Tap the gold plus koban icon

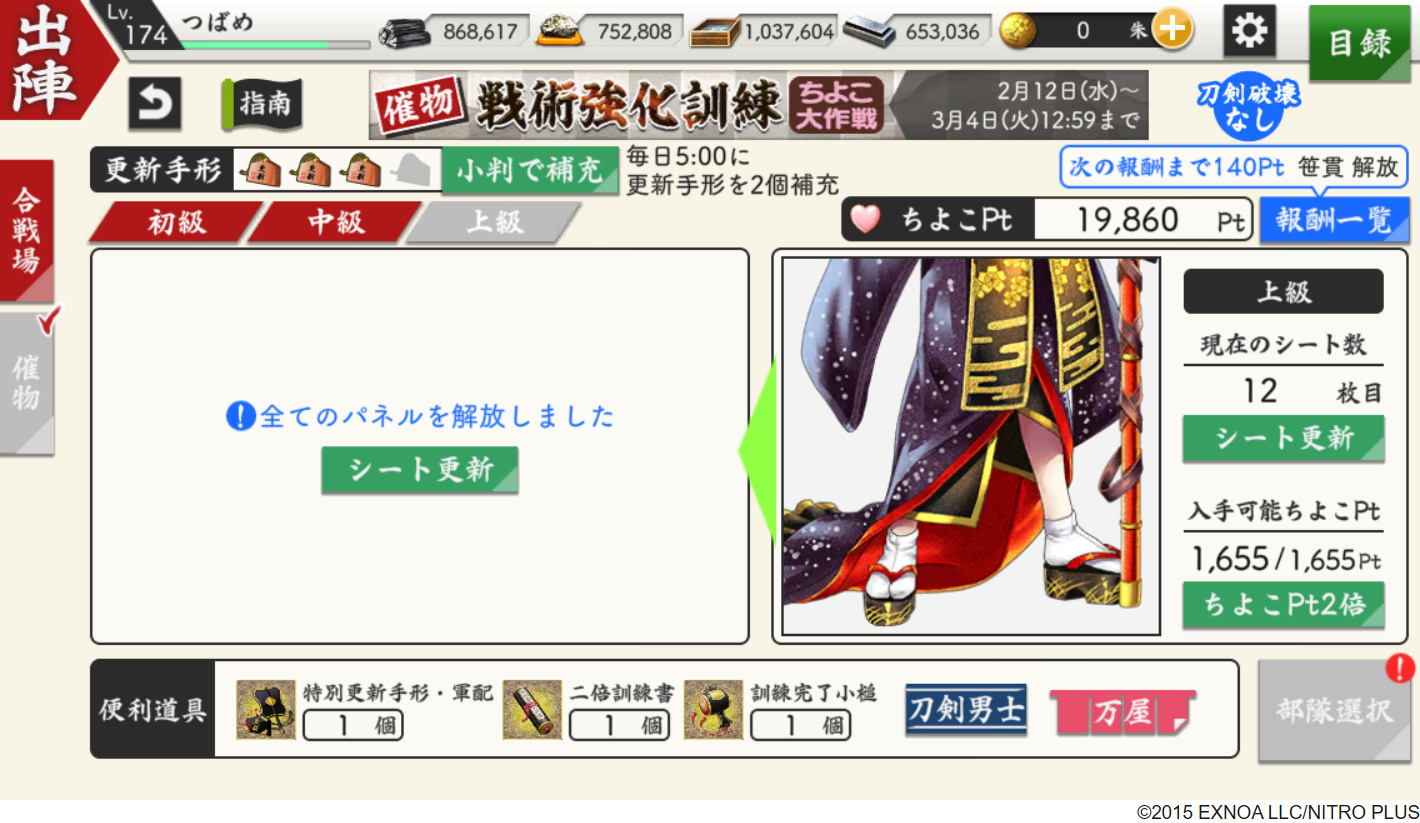1171,31
